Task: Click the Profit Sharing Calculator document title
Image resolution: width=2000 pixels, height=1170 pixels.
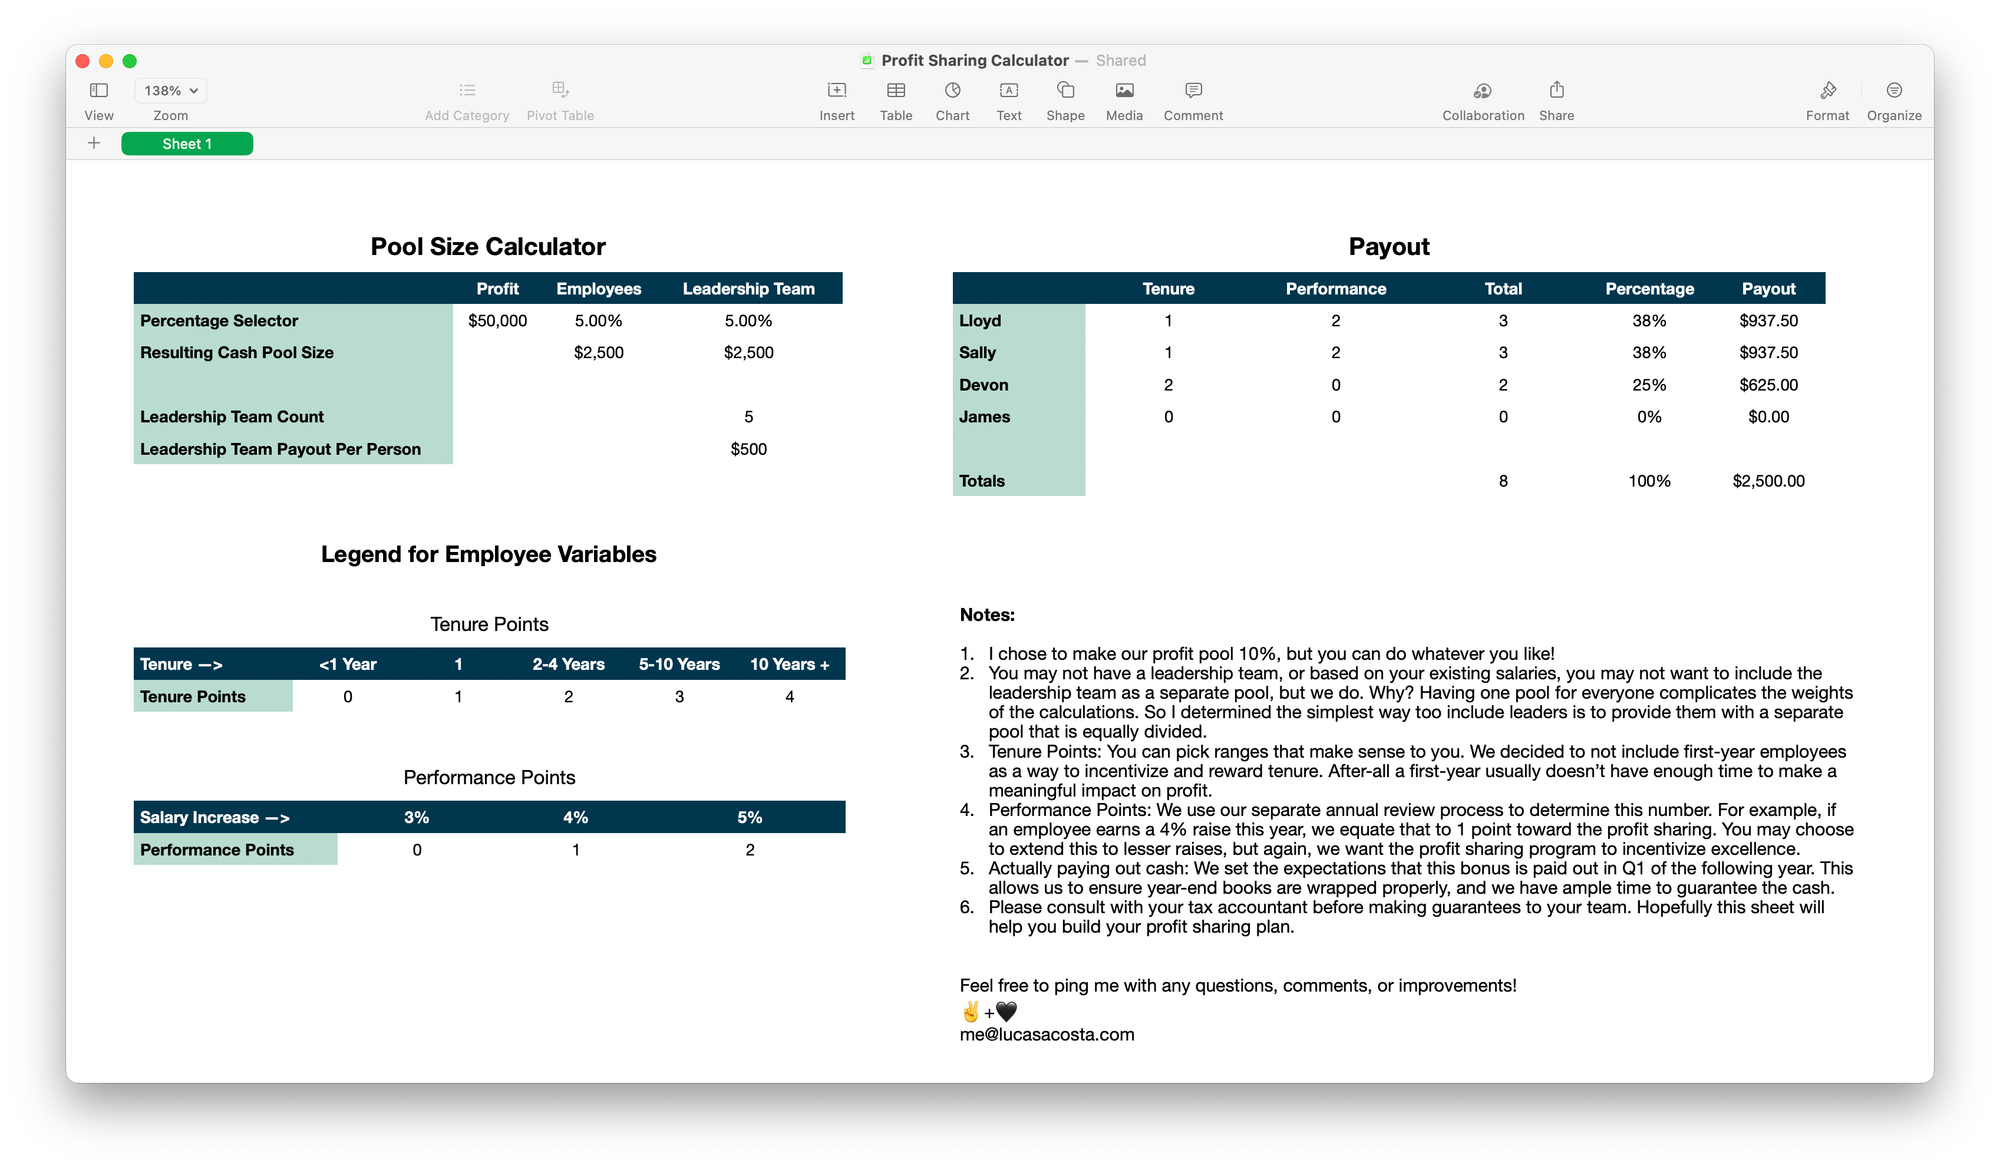Action: (x=974, y=61)
